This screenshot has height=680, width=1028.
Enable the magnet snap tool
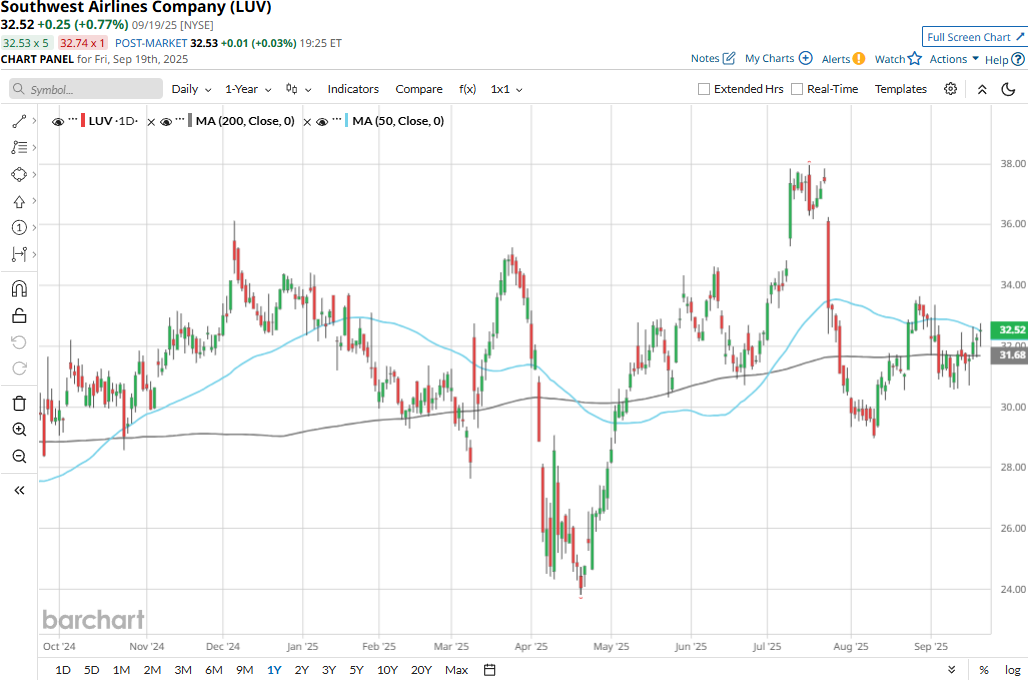pos(19,289)
